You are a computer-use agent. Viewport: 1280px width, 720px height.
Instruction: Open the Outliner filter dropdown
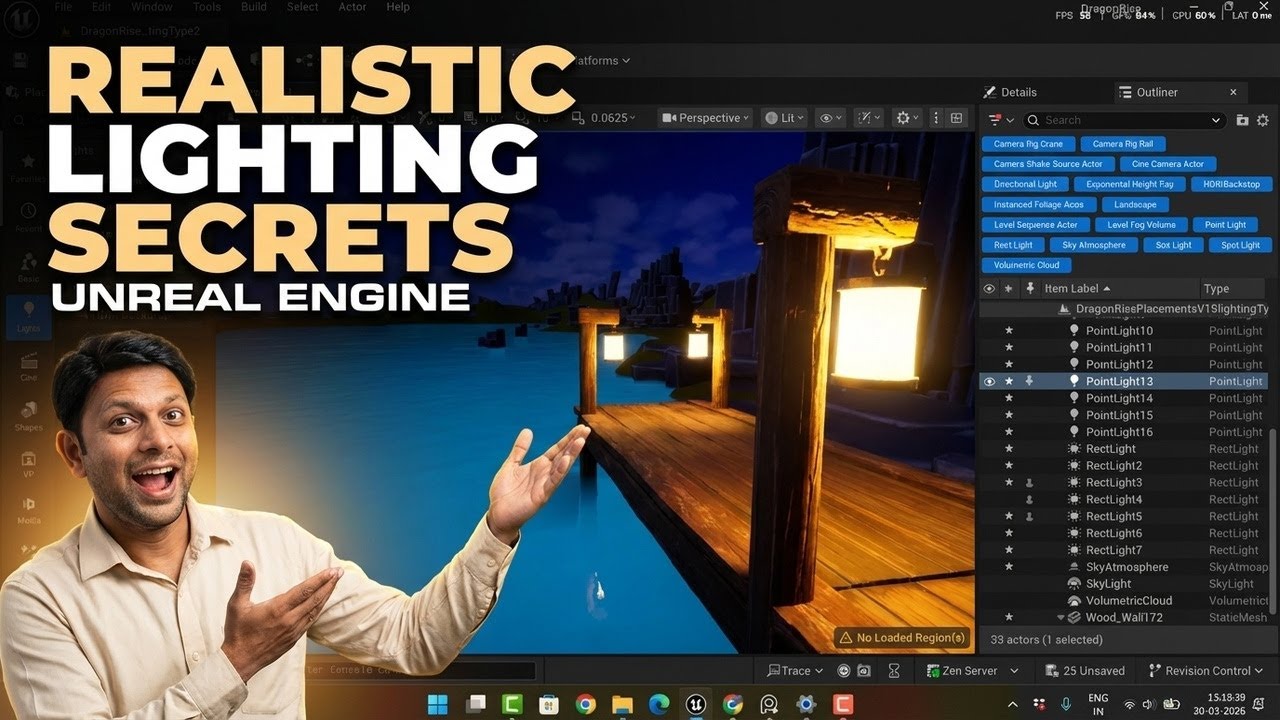[1001, 120]
